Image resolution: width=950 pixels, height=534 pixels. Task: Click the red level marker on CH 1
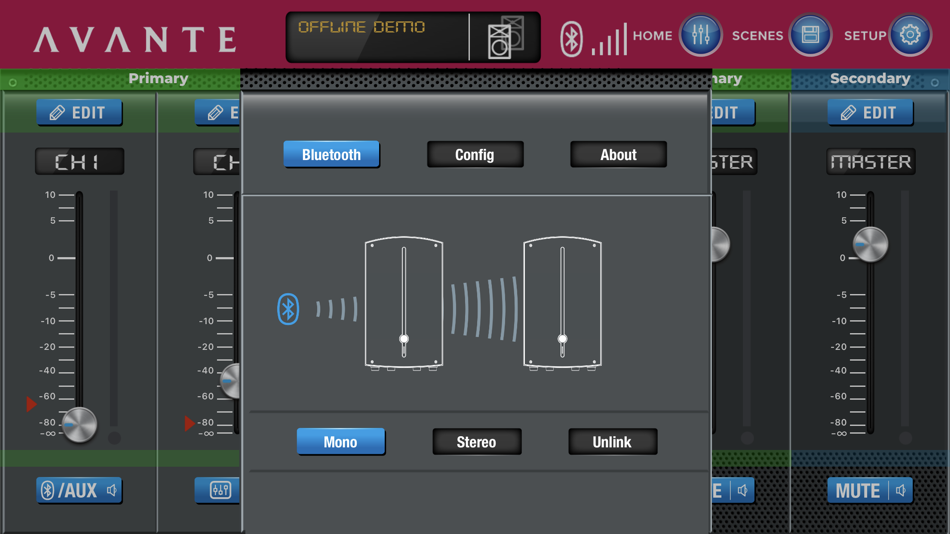tap(32, 404)
